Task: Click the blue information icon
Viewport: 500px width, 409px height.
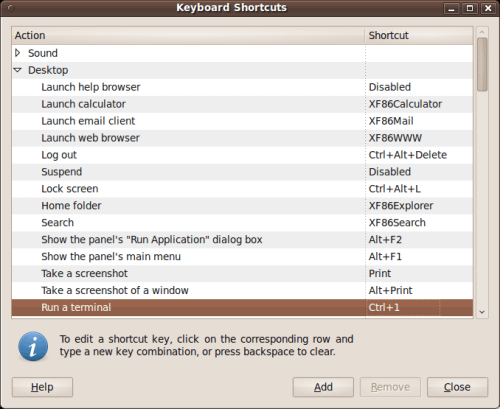Action: click(x=33, y=346)
